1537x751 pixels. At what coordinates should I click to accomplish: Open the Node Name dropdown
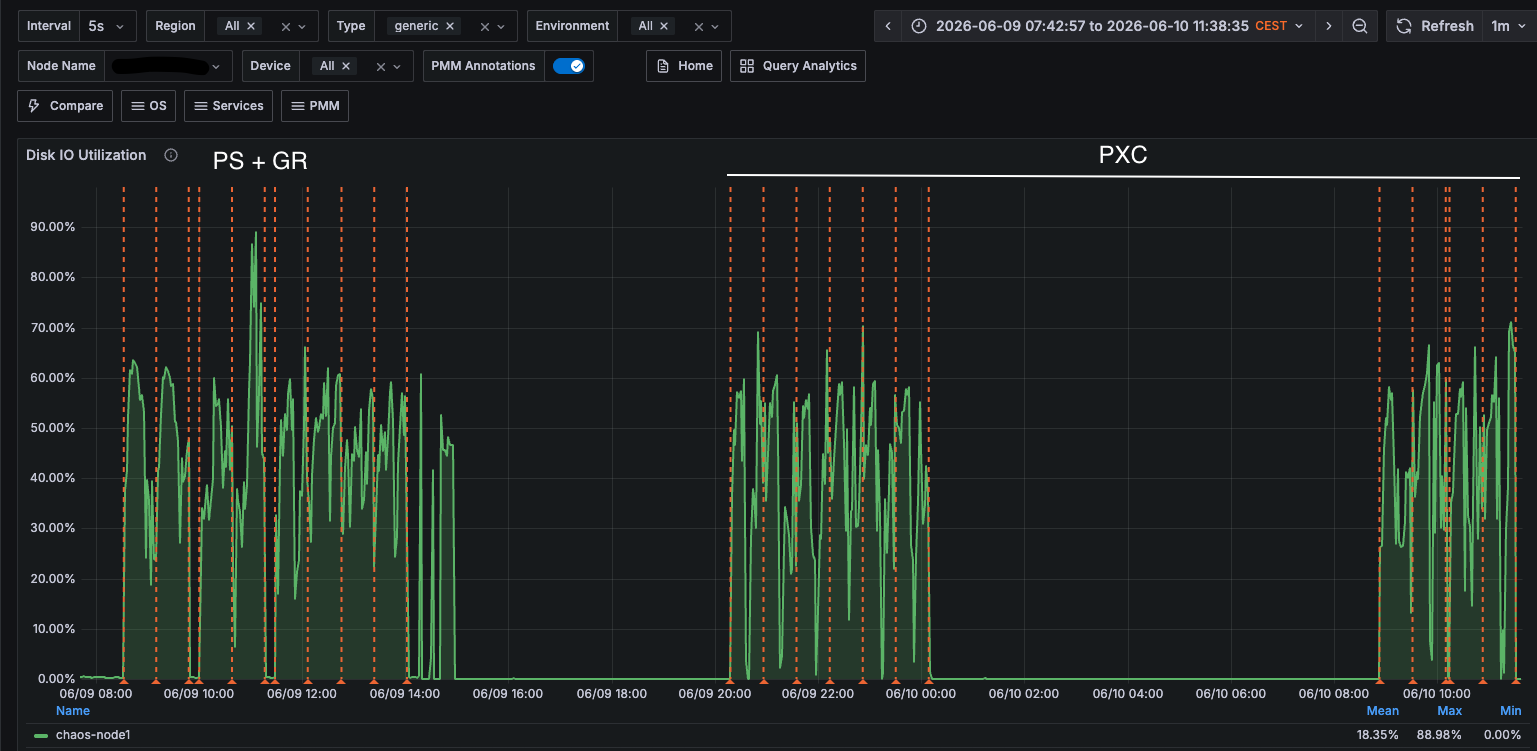point(168,66)
